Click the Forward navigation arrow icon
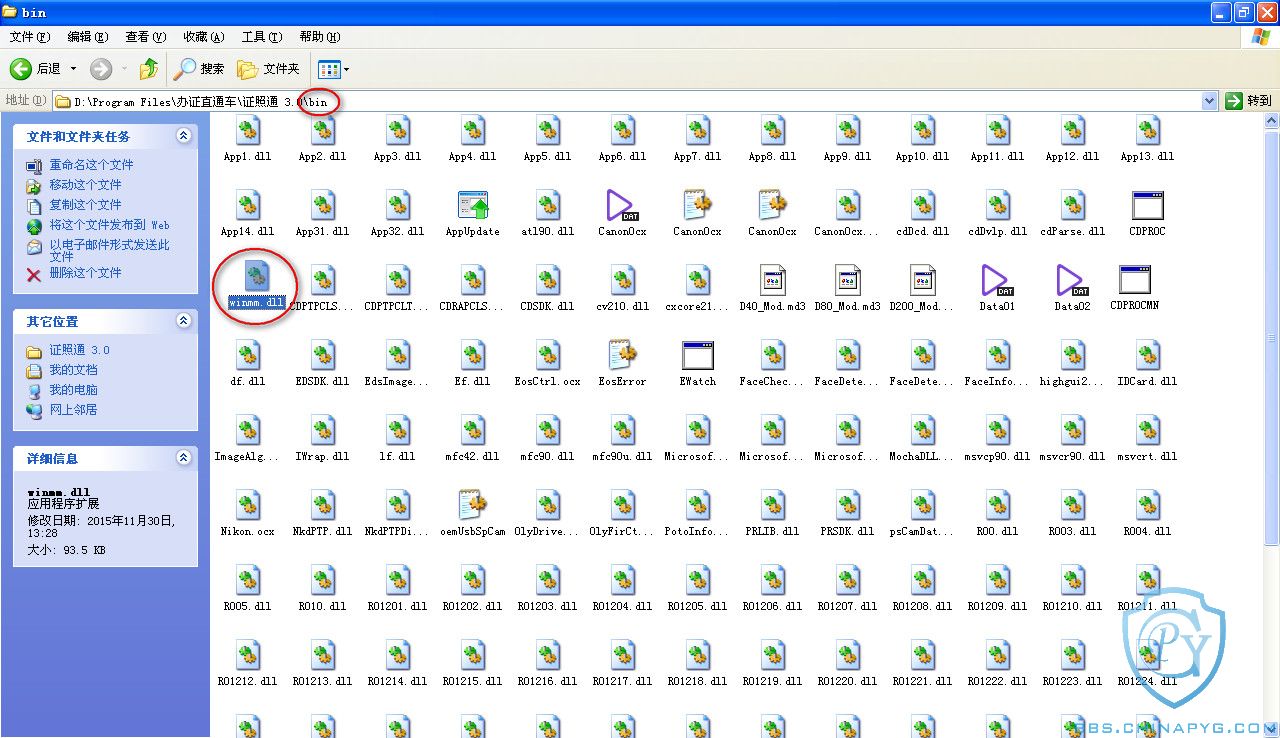 point(100,69)
